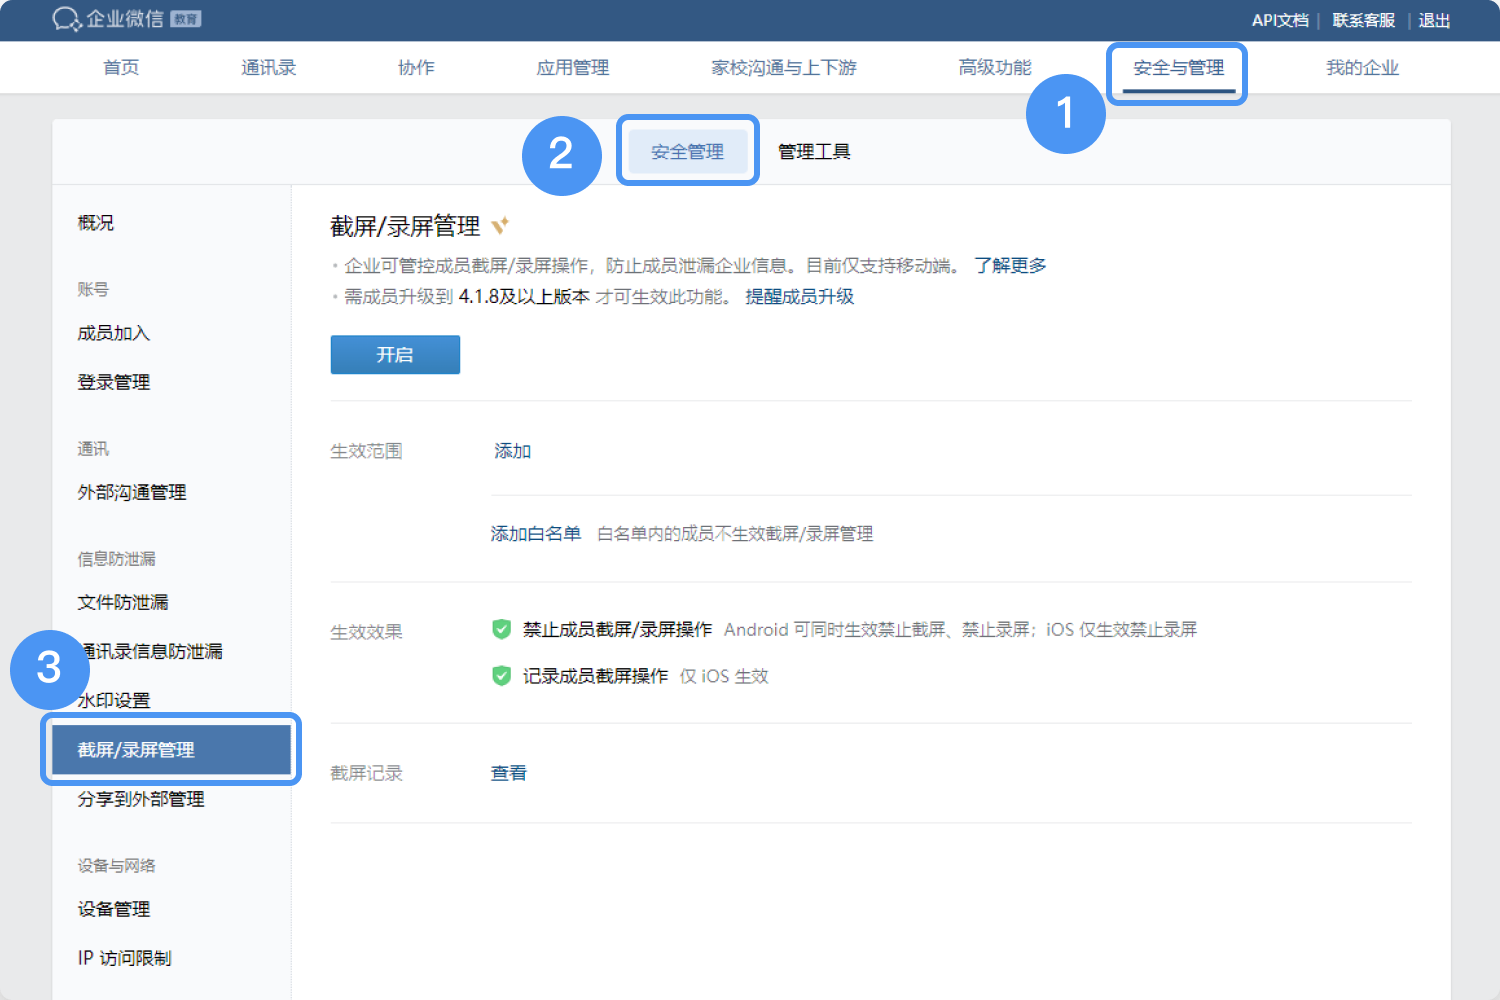Click the 提醒成员升级 link
This screenshot has height=1000, width=1500.
click(x=799, y=297)
